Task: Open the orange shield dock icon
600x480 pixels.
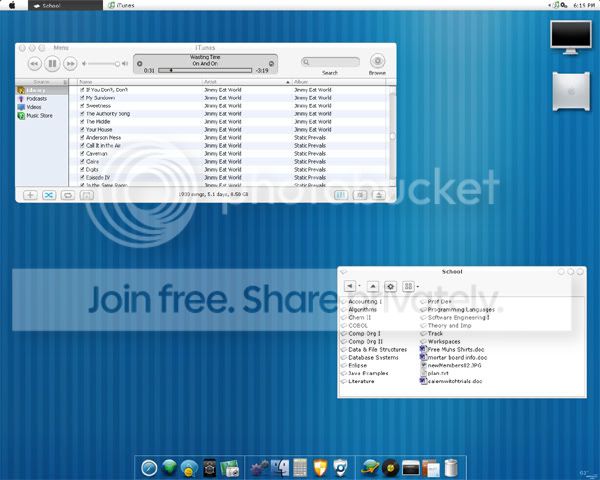Action: [x=320, y=468]
